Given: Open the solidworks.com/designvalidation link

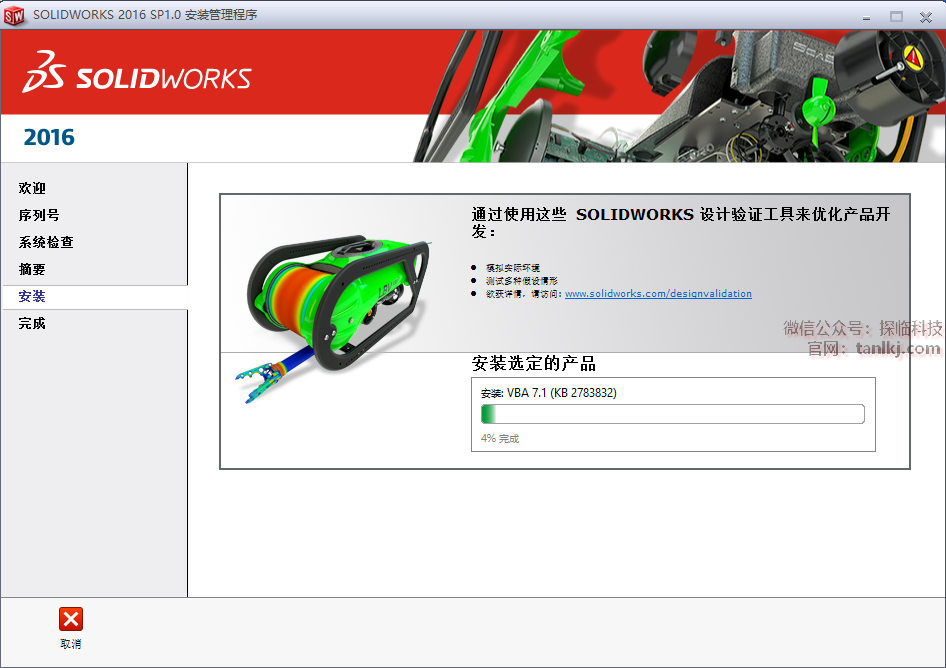Looking at the screenshot, I should [x=658, y=294].
